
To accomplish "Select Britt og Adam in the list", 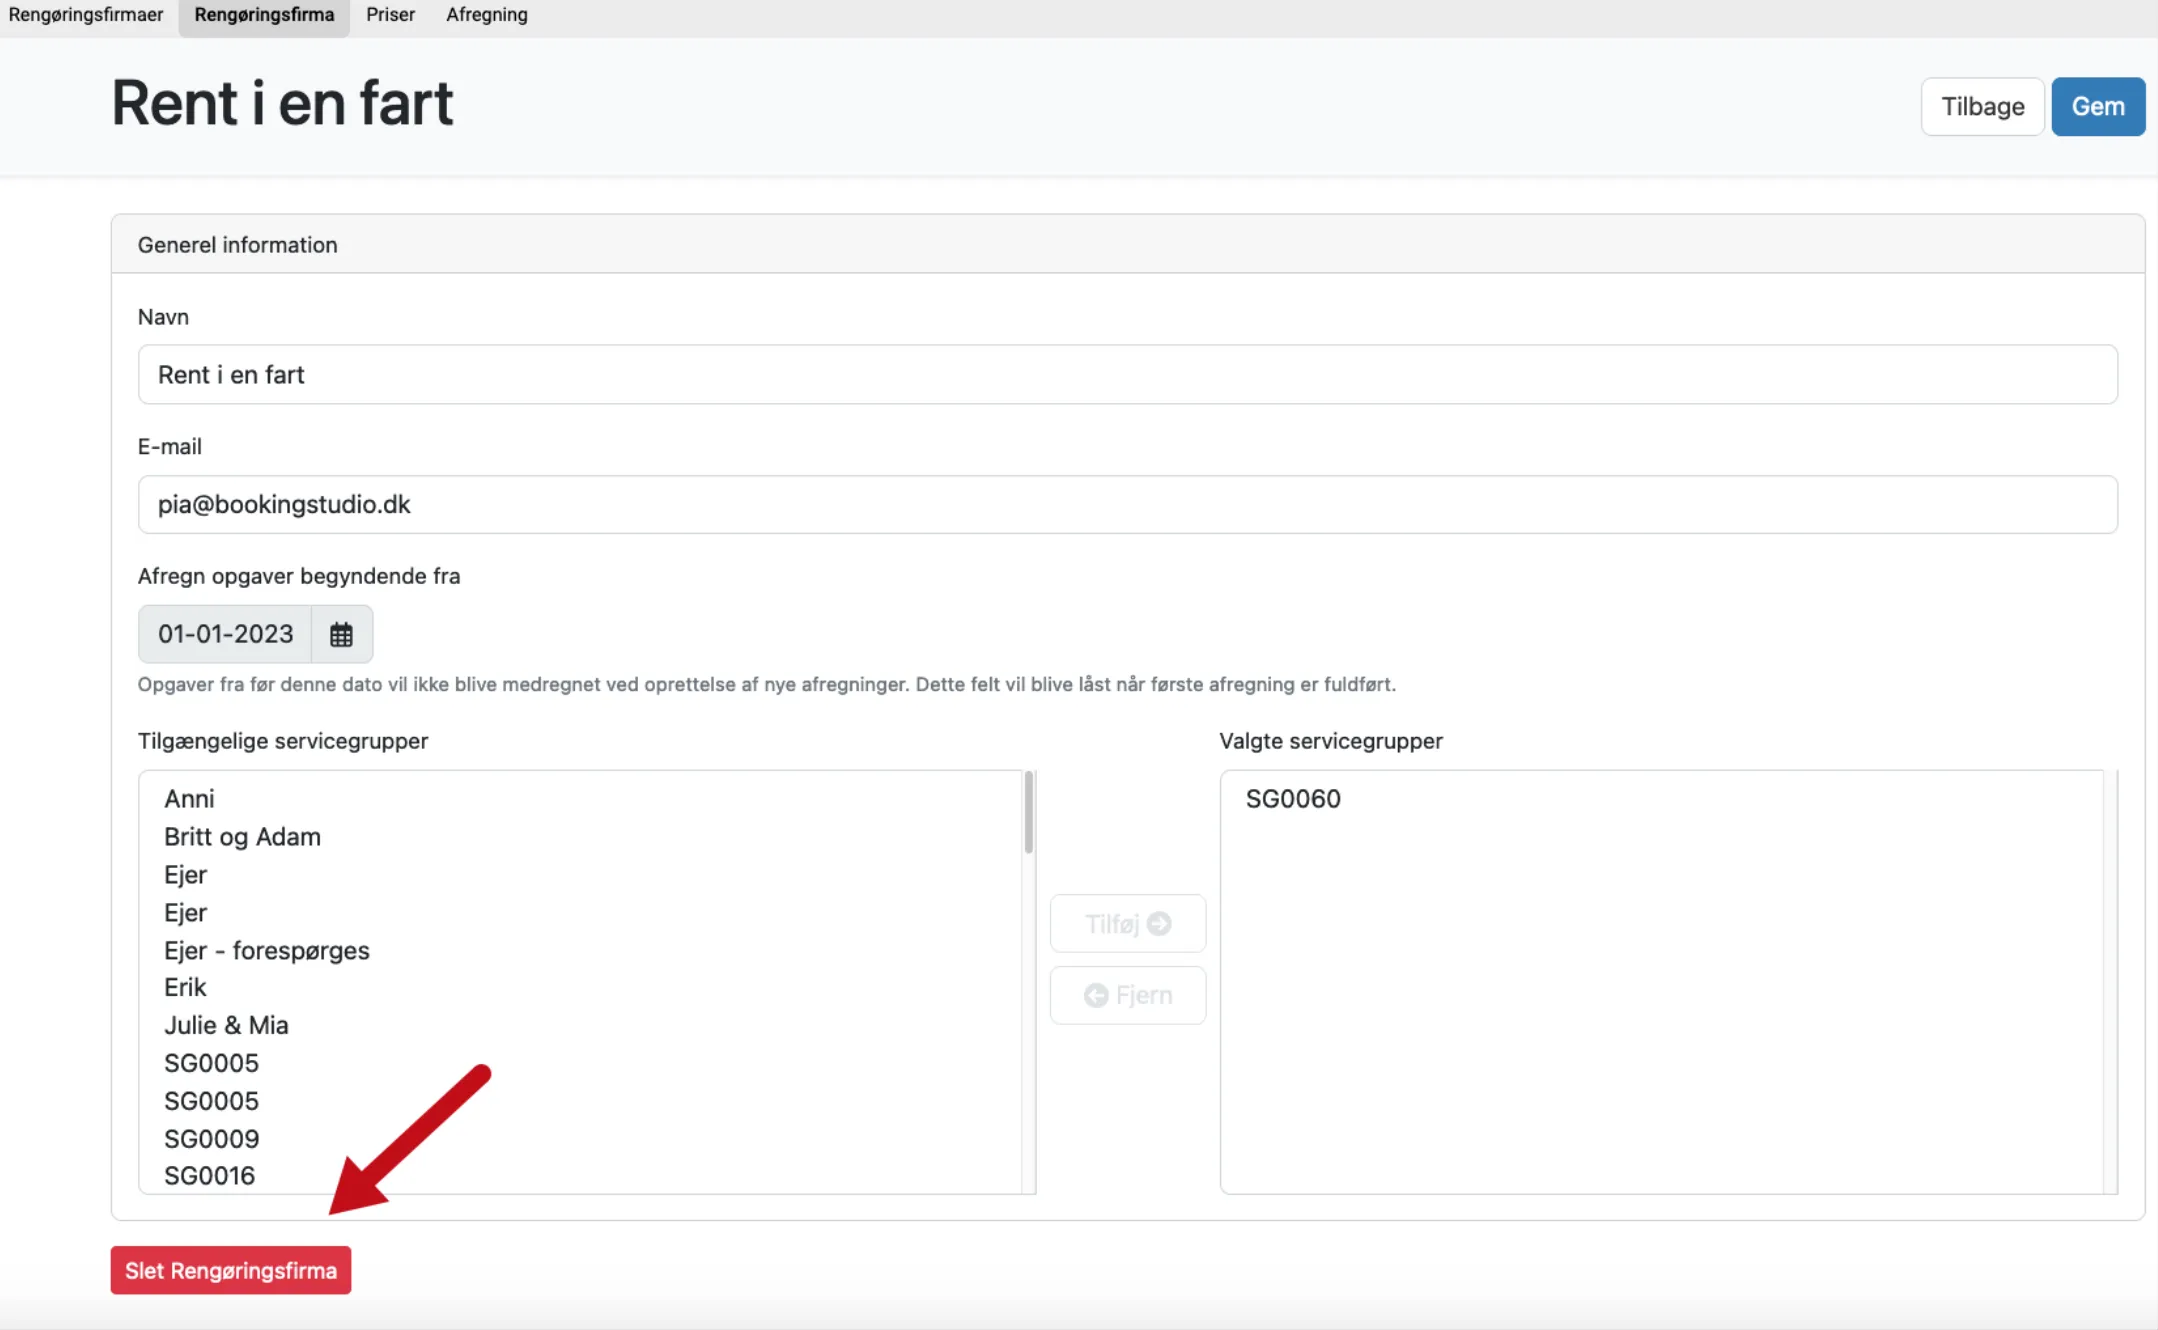I will pyautogui.click(x=242, y=836).
